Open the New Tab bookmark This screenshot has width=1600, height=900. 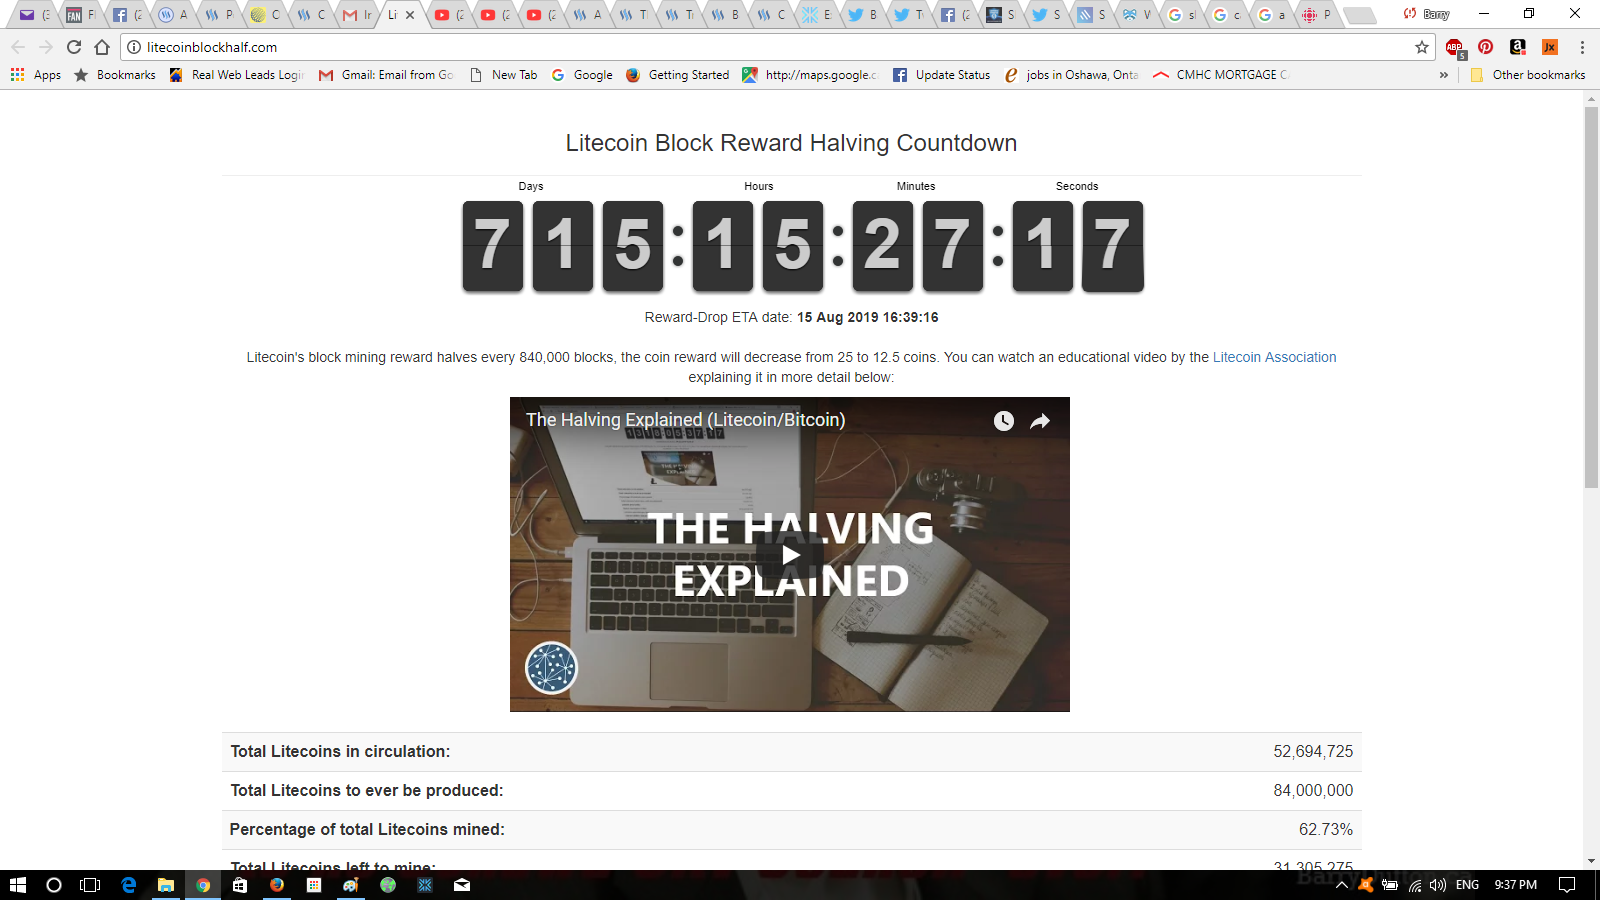coord(504,75)
